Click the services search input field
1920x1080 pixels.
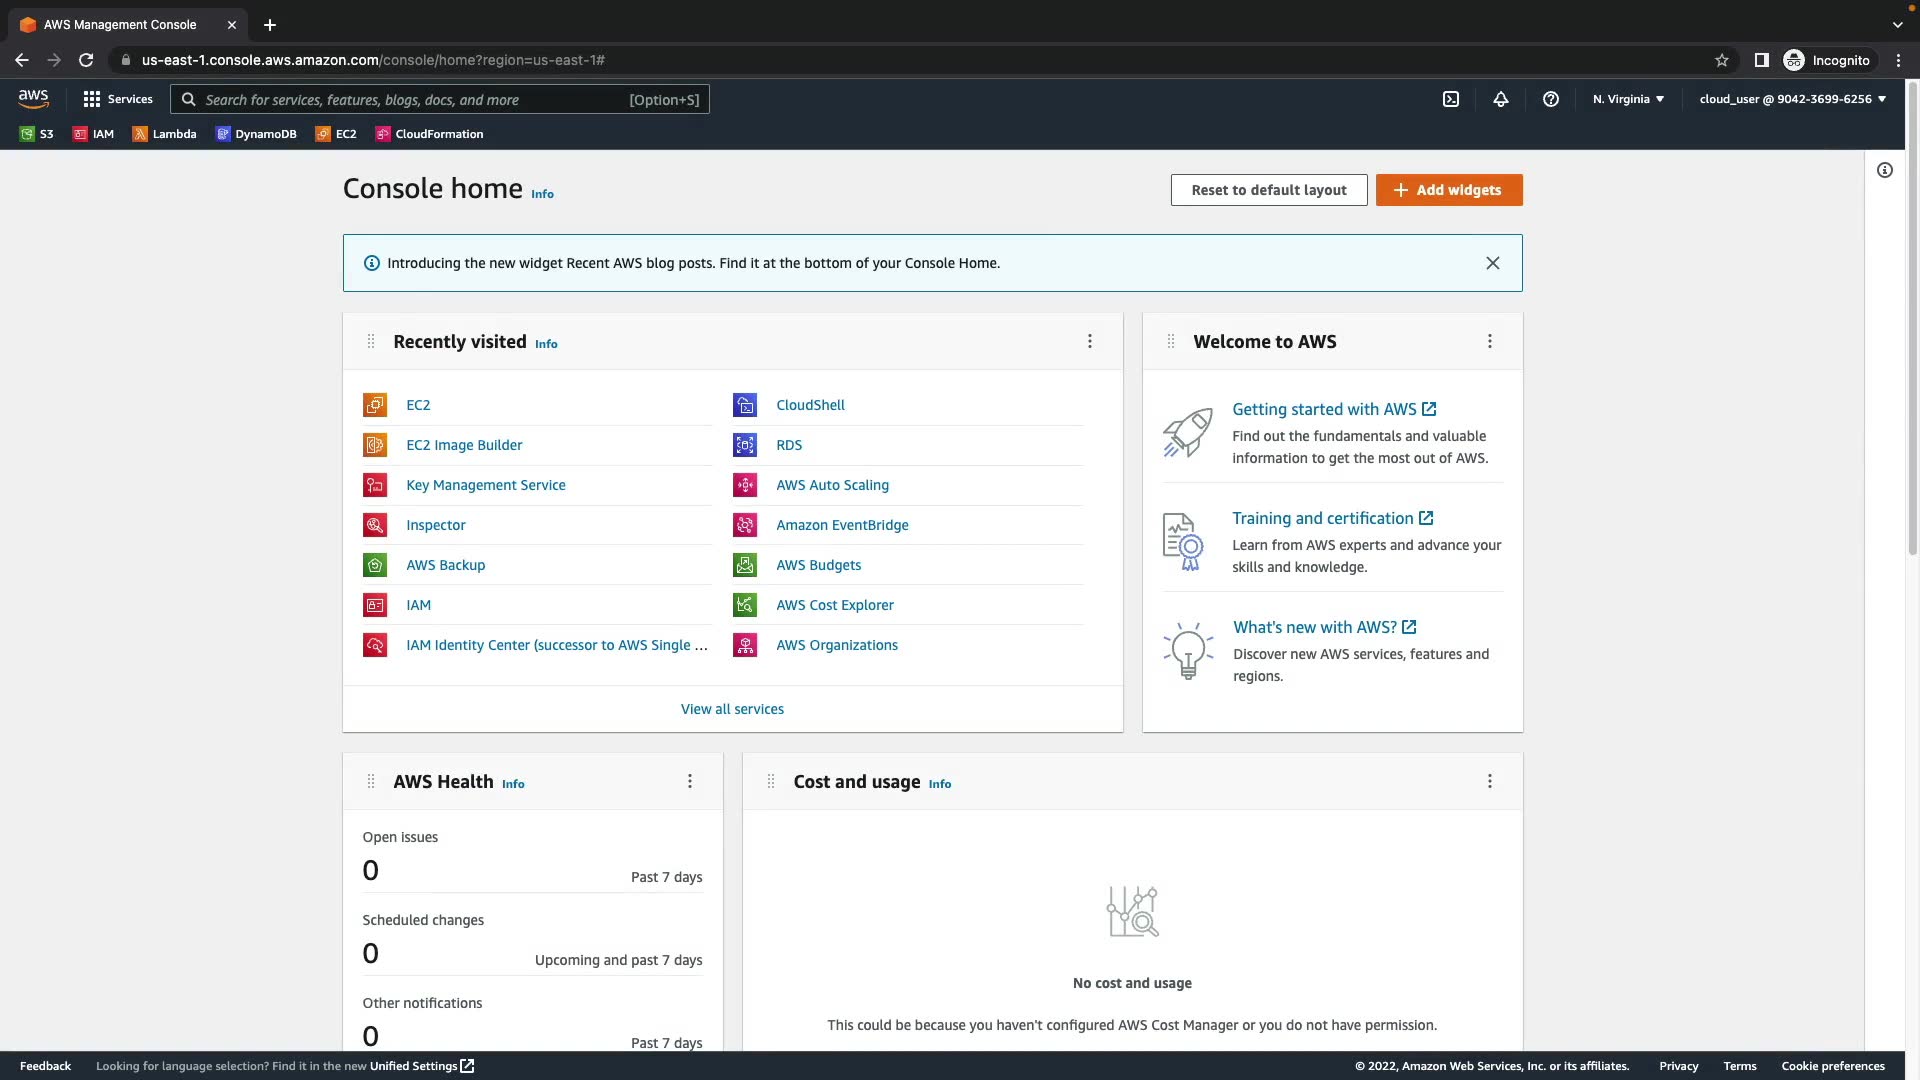point(415,100)
